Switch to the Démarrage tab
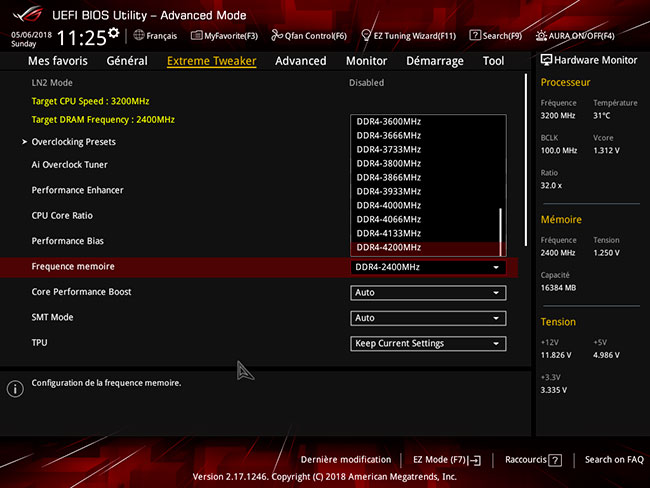The height and width of the screenshot is (488, 650). tap(435, 61)
